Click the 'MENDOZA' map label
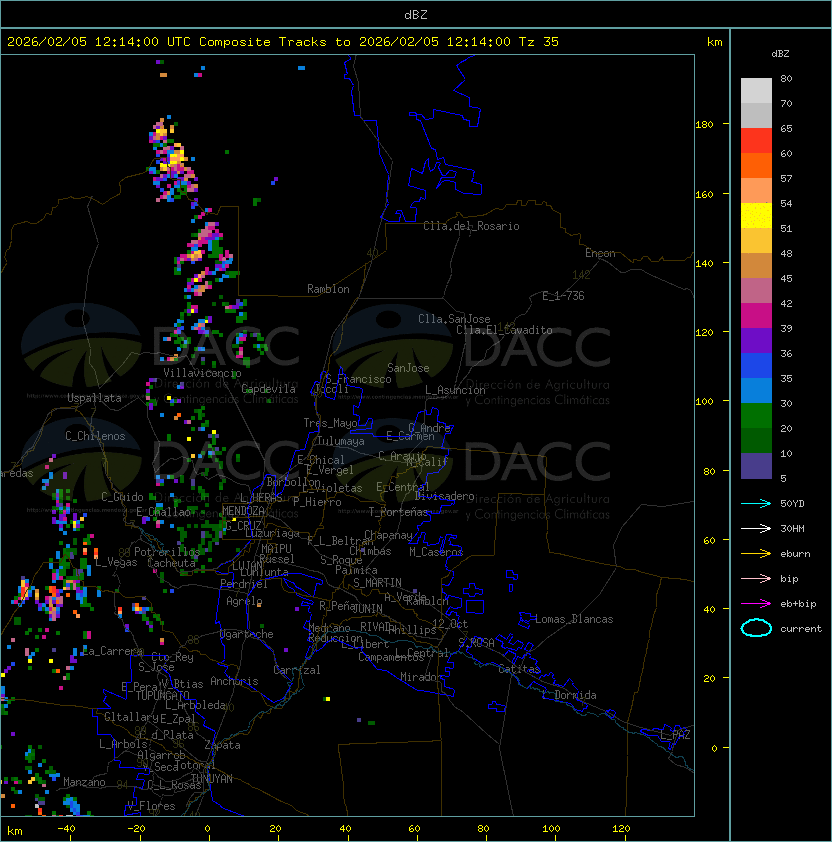Screen dimensions: 832x842 pyautogui.click(x=243, y=511)
